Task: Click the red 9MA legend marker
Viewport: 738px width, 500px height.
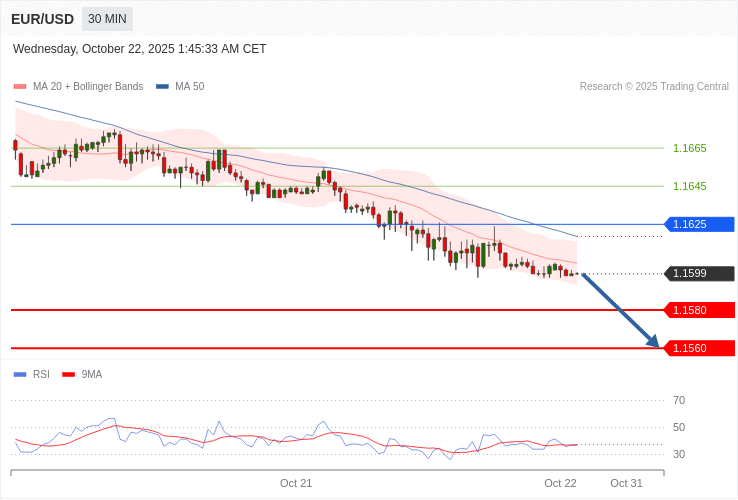Action: pyautogui.click(x=69, y=375)
